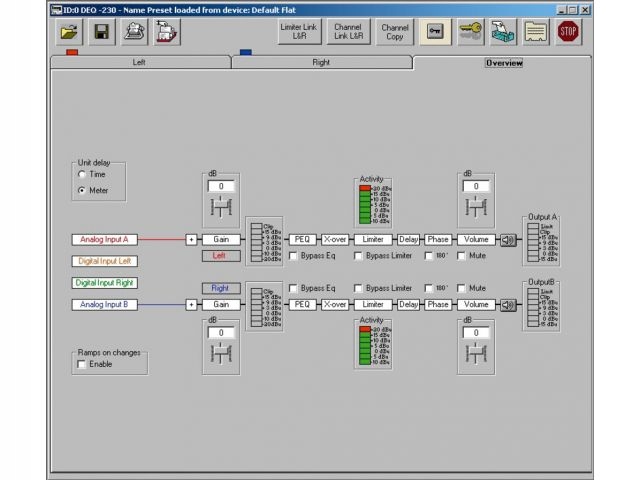Click Output B speaker icon
The height and width of the screenshot is (480, 640).
[508, 305]
